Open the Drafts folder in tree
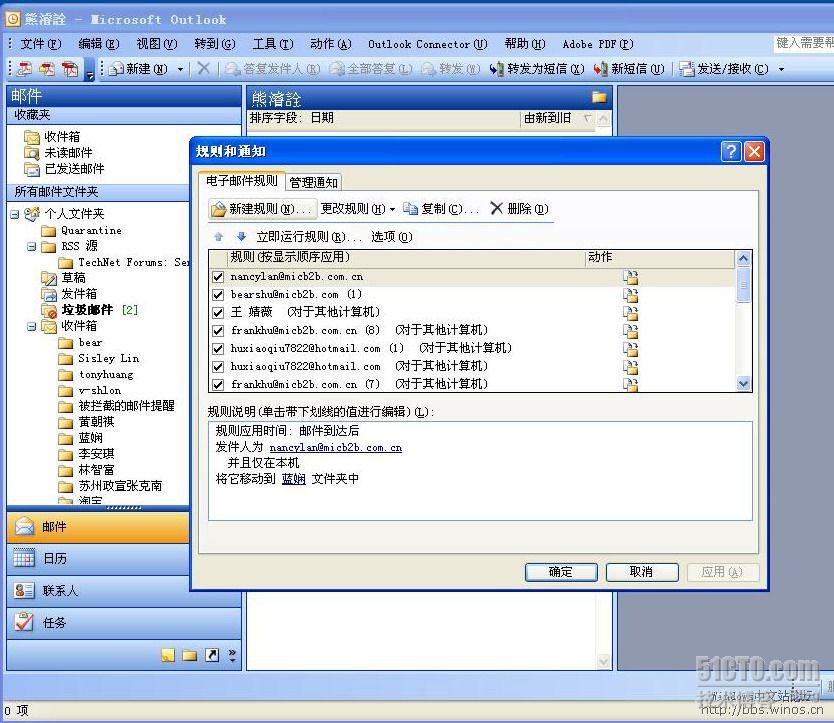834x723 pixels. [73, 278]
